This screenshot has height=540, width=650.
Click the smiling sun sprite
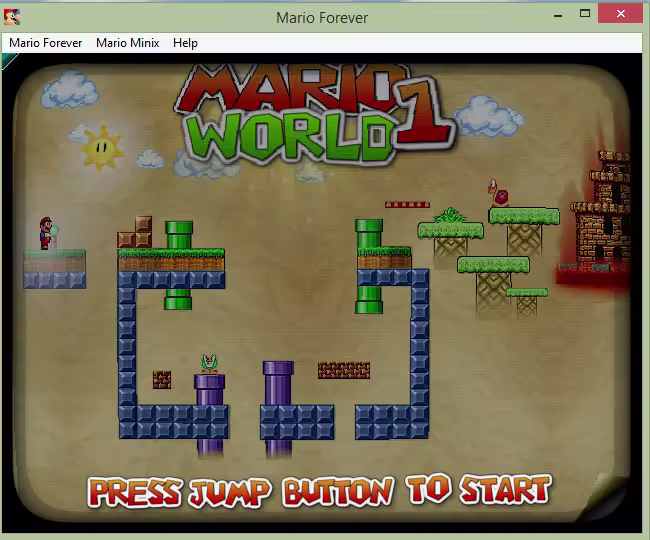tap(101, 146)
